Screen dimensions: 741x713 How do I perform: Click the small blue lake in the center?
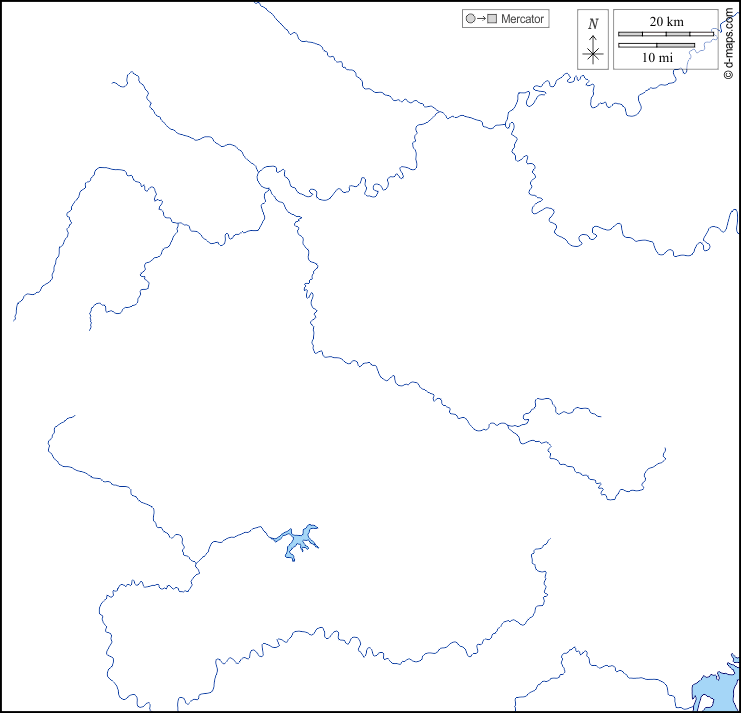pos(298,542)
